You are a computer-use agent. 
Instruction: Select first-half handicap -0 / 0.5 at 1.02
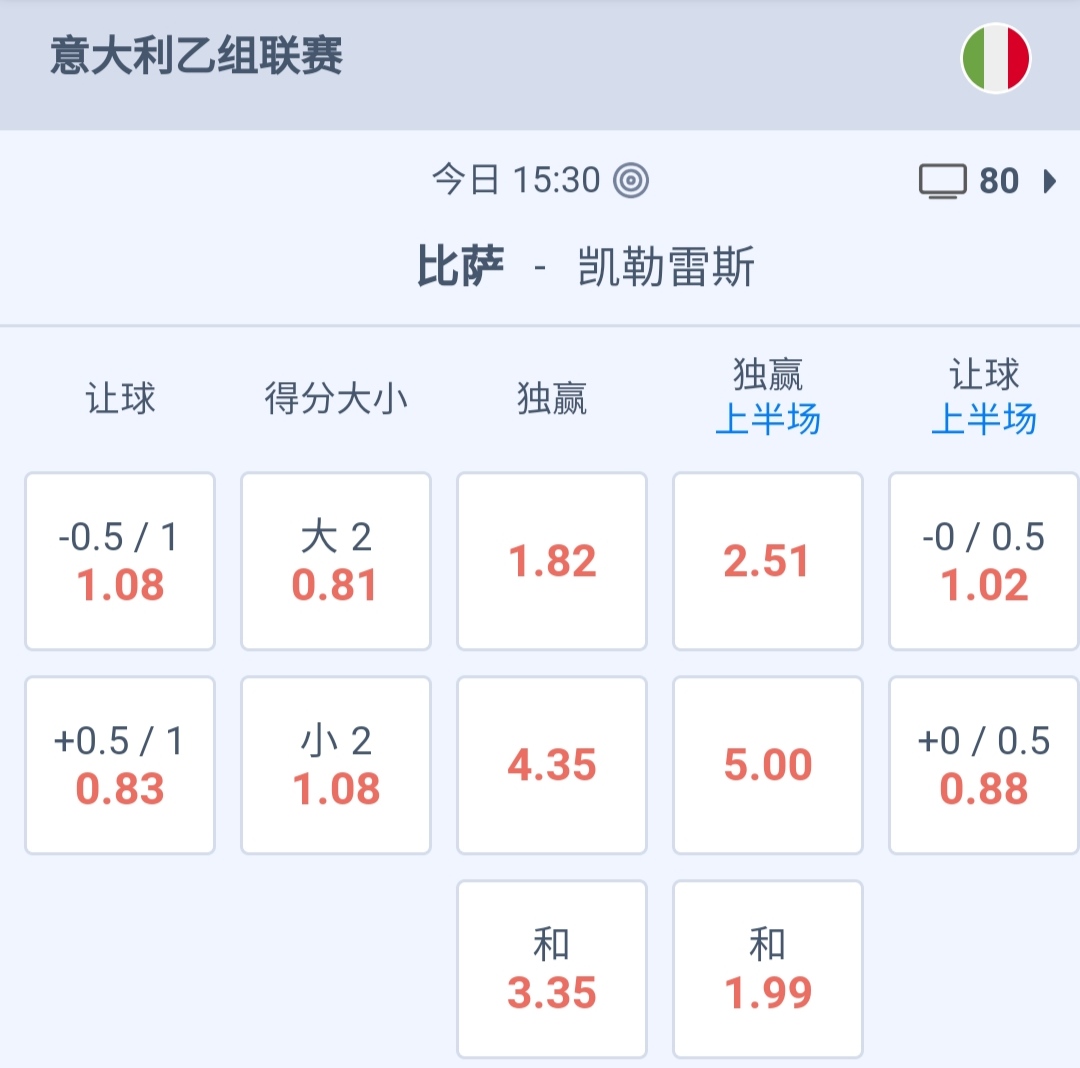click(984, 561)
